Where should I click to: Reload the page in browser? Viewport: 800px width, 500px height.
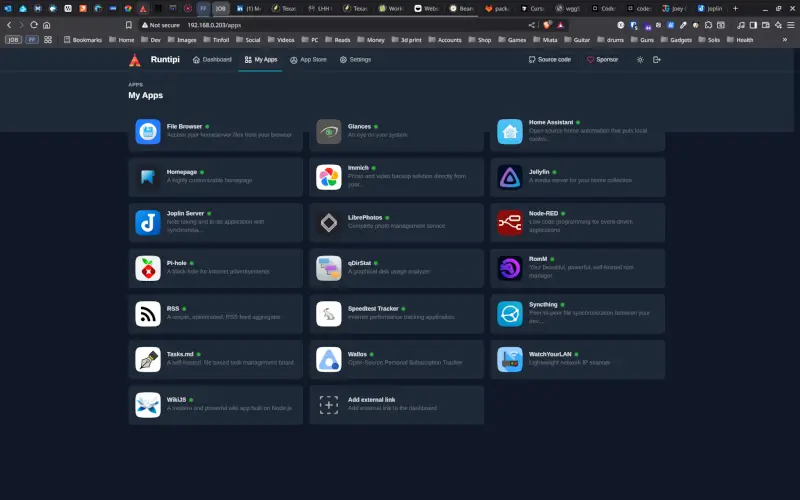[x=34, y=25]
